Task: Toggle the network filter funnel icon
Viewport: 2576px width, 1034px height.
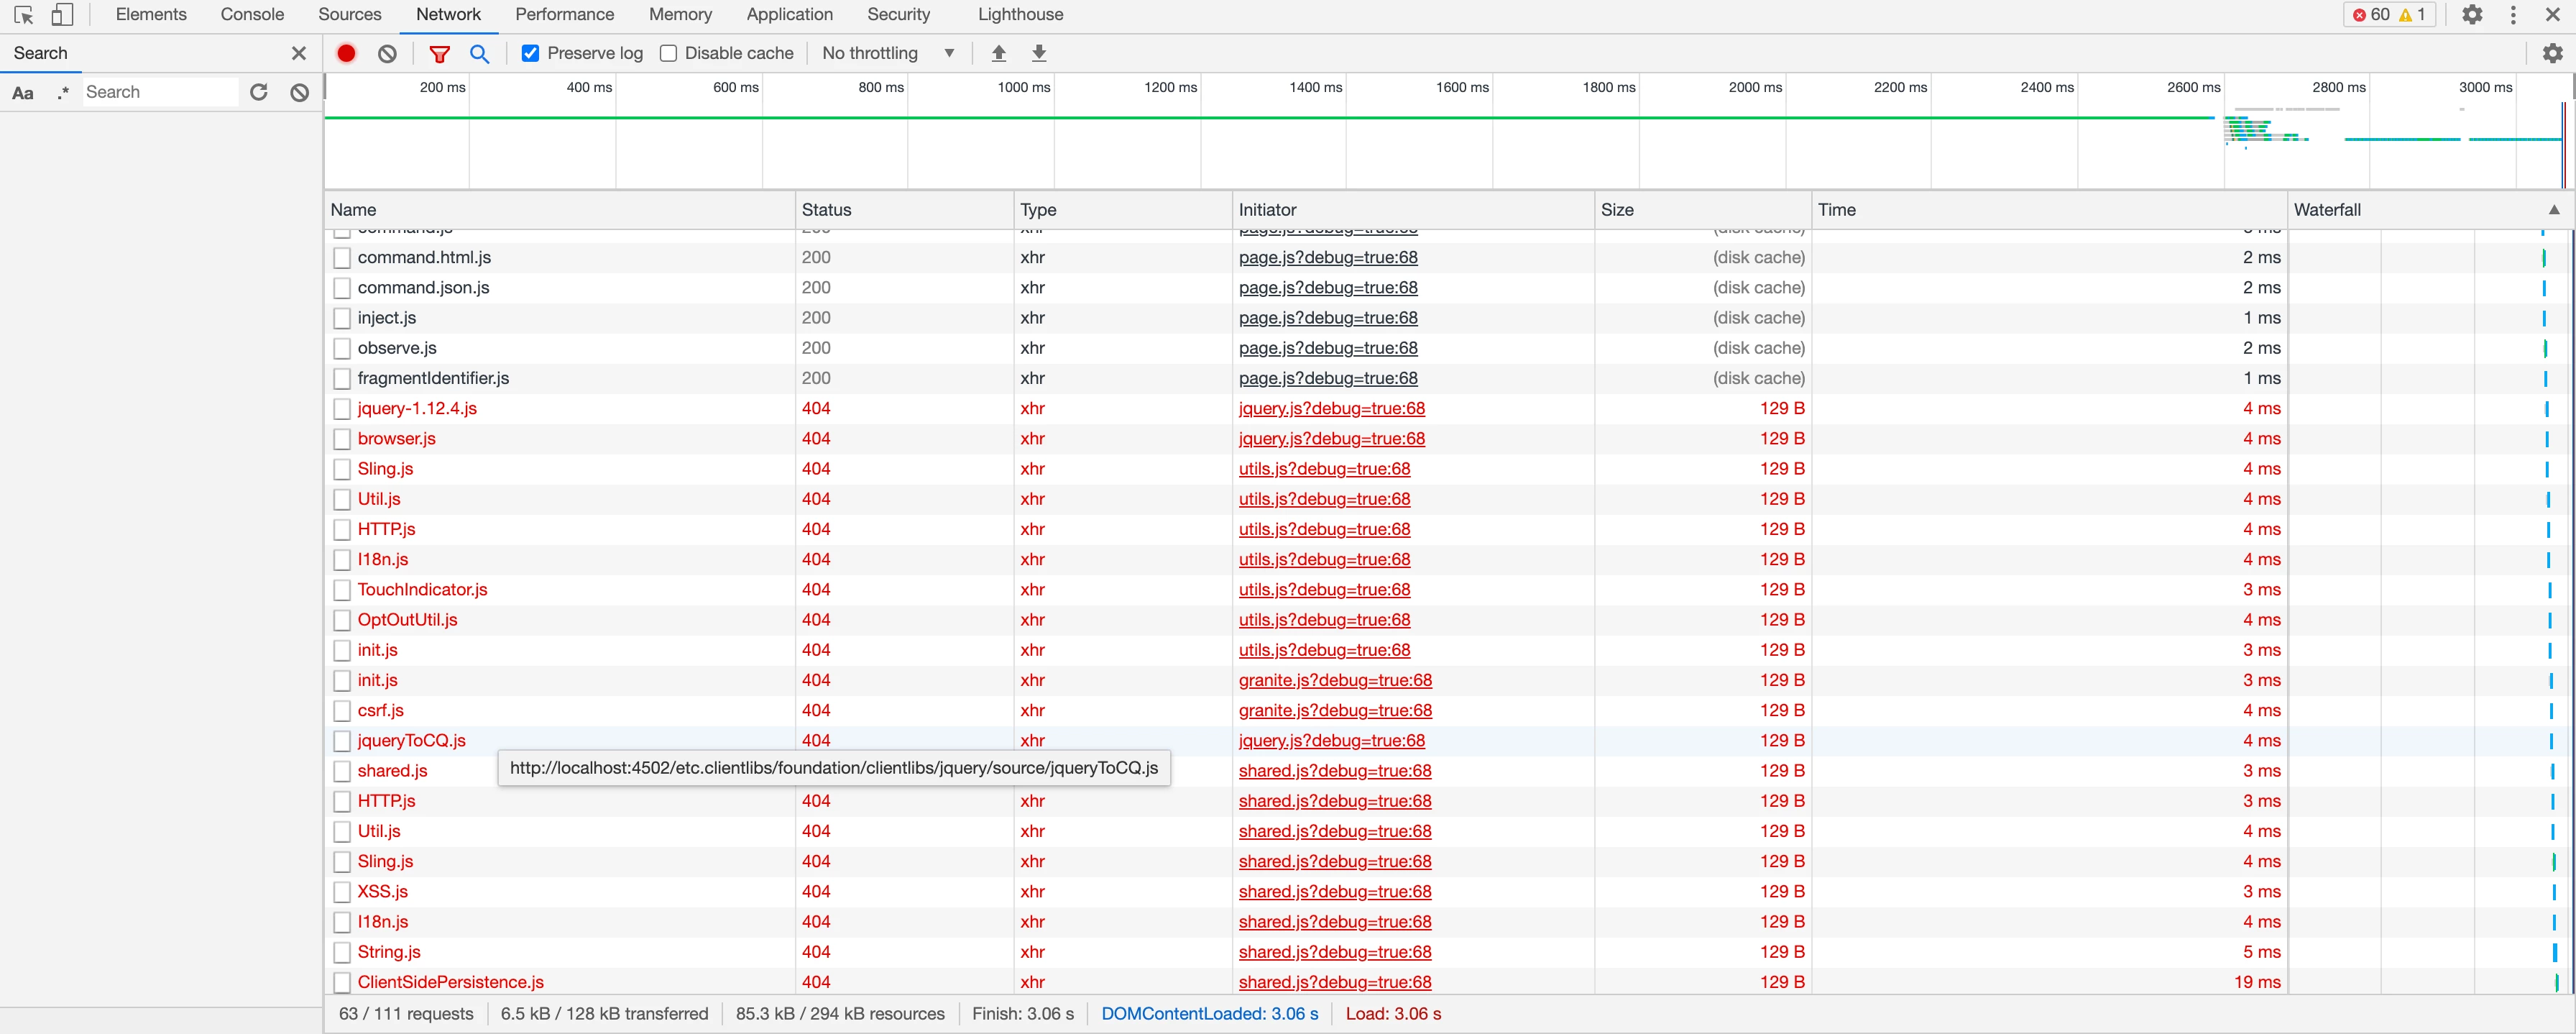Action: 439,53
